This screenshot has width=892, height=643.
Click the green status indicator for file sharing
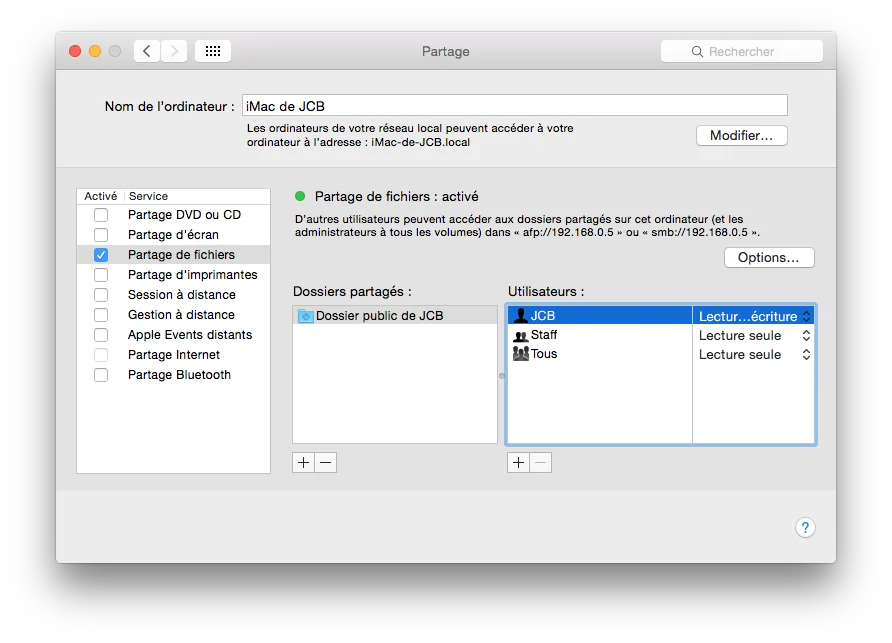[x=300, y=196]
